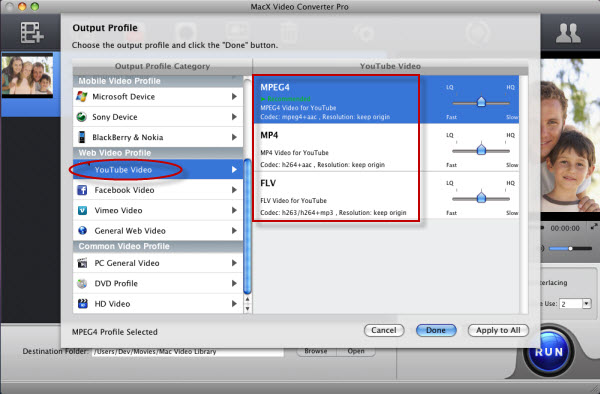Click the Destination Folder path field

coord(188,352)
